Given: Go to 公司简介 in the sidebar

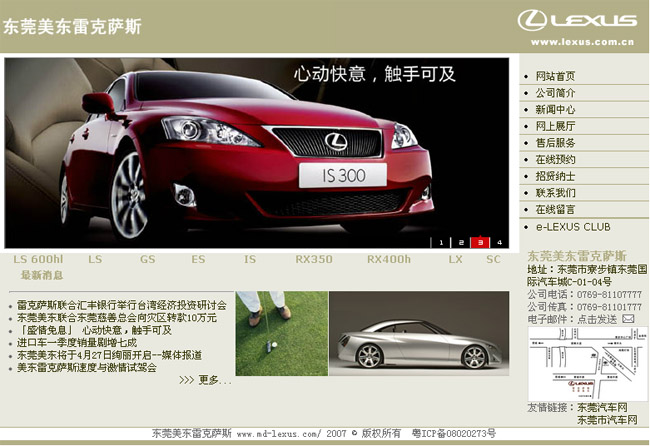Looking at the screenshot, I should point(554,93).
